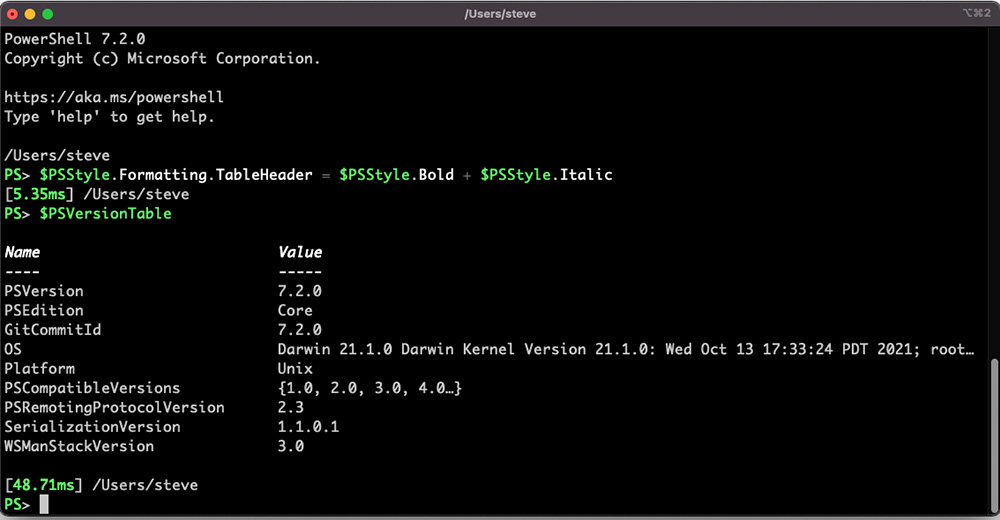Maximize the terminal using green button
Image resolution: width=1000 pixels, height=520 pixels.
tap(47, 13)
